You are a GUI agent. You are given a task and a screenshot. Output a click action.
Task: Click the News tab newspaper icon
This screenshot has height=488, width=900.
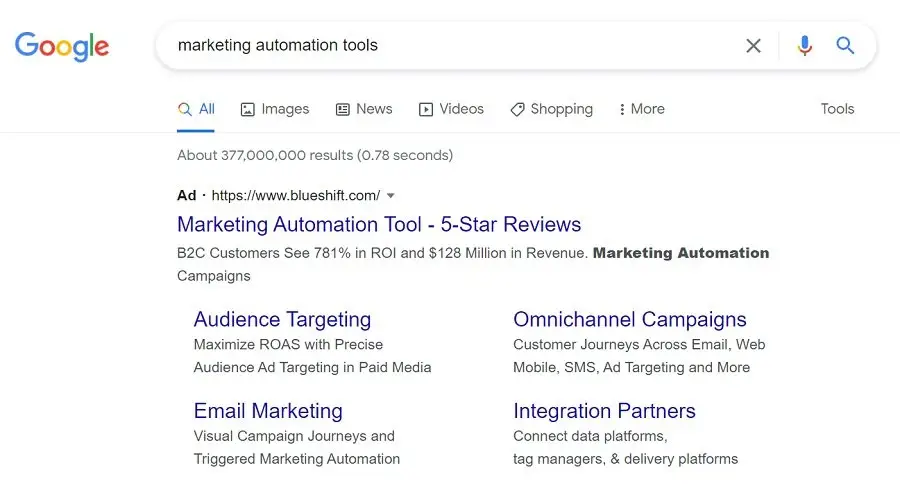(343, 110)
